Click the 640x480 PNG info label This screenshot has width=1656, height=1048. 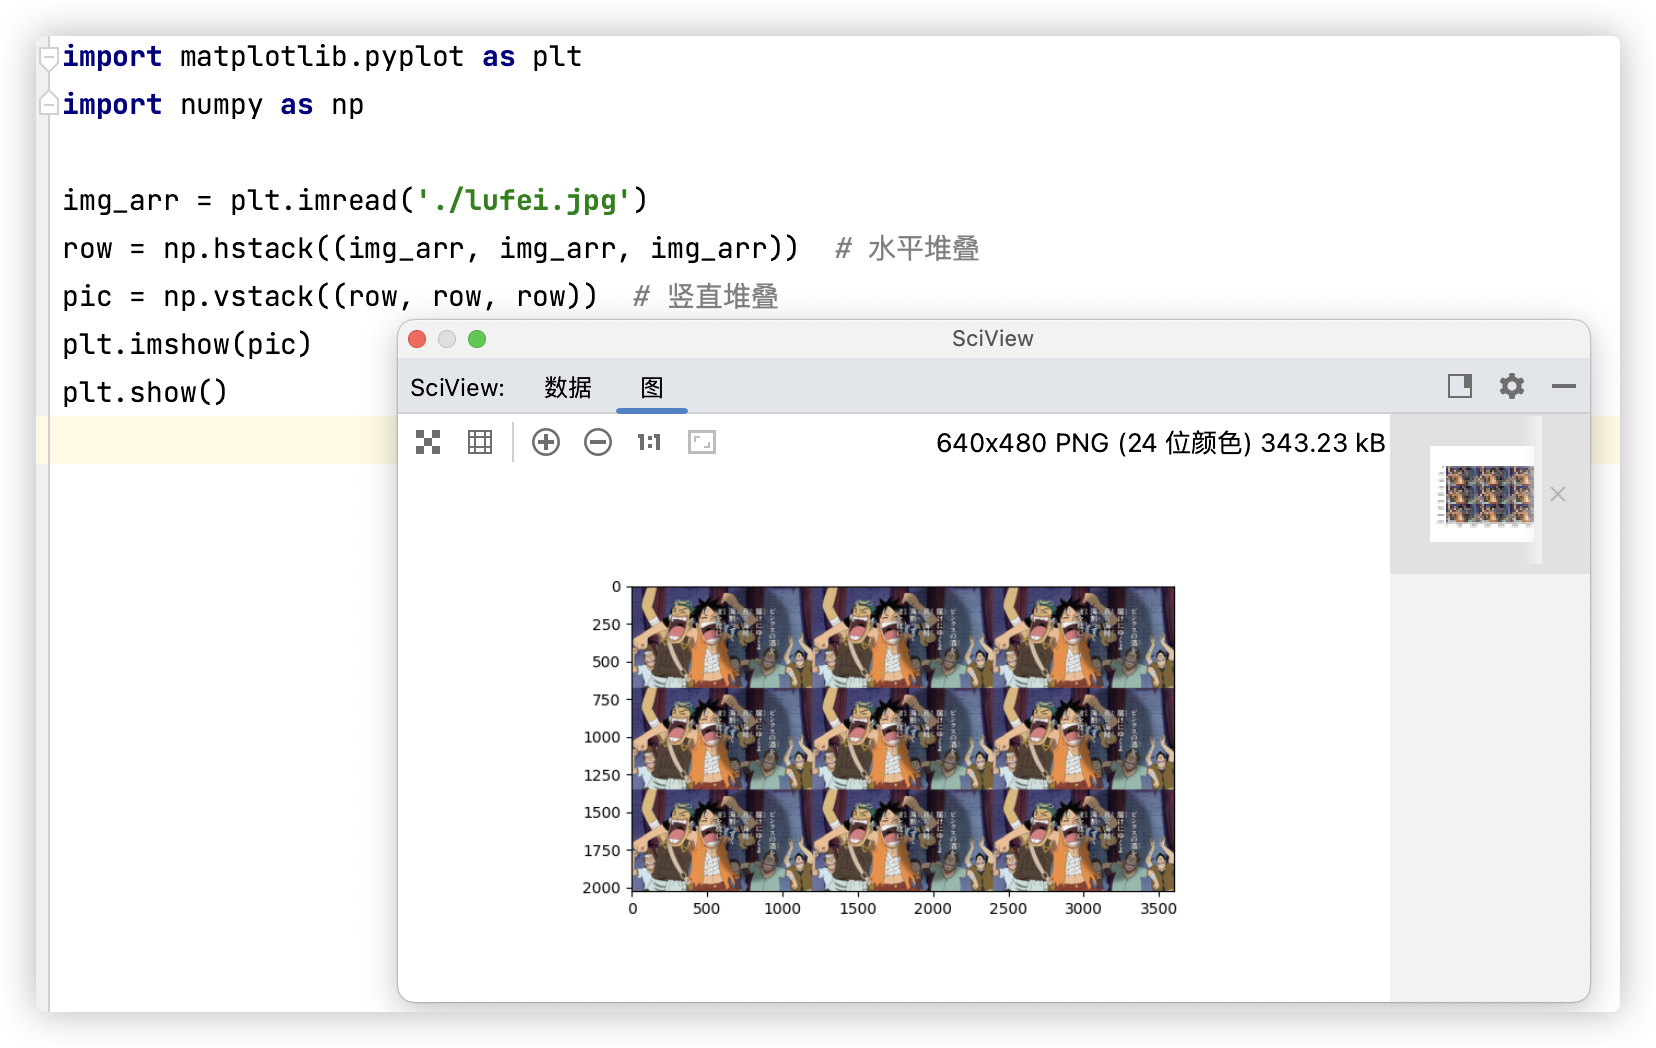click(1160, 442)
